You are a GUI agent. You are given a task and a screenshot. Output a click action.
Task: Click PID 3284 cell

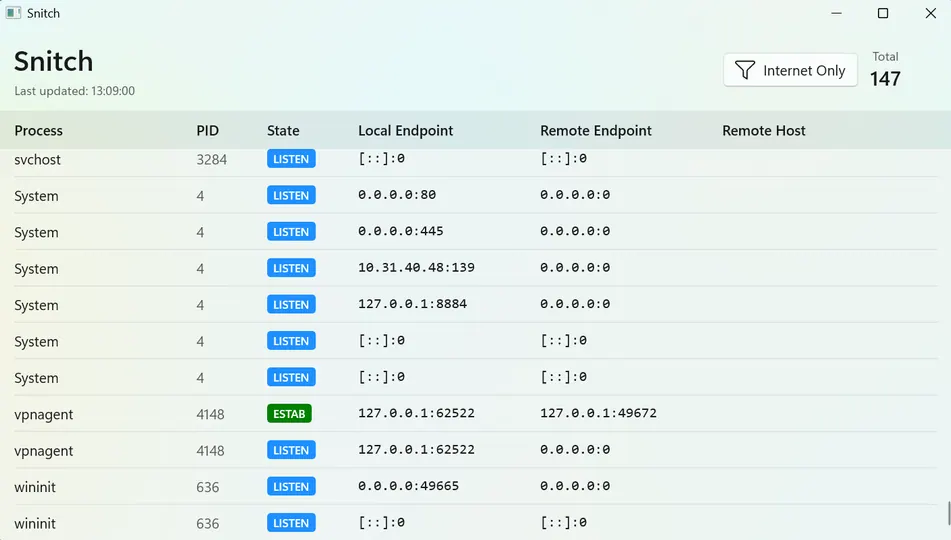click(x=212, y=160)
